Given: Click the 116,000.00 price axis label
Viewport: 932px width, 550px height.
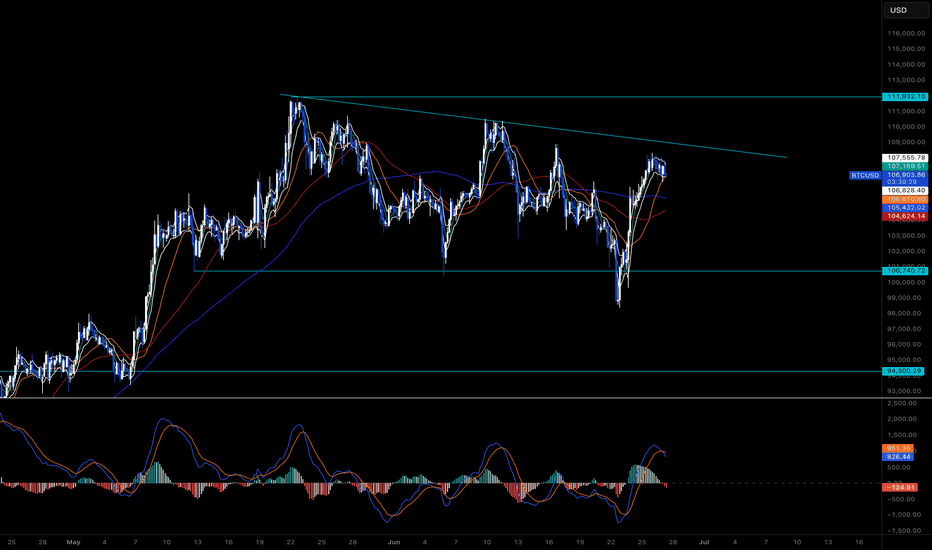Looking at the screenshot, I should pyautogui.click(x=906, y=33).
